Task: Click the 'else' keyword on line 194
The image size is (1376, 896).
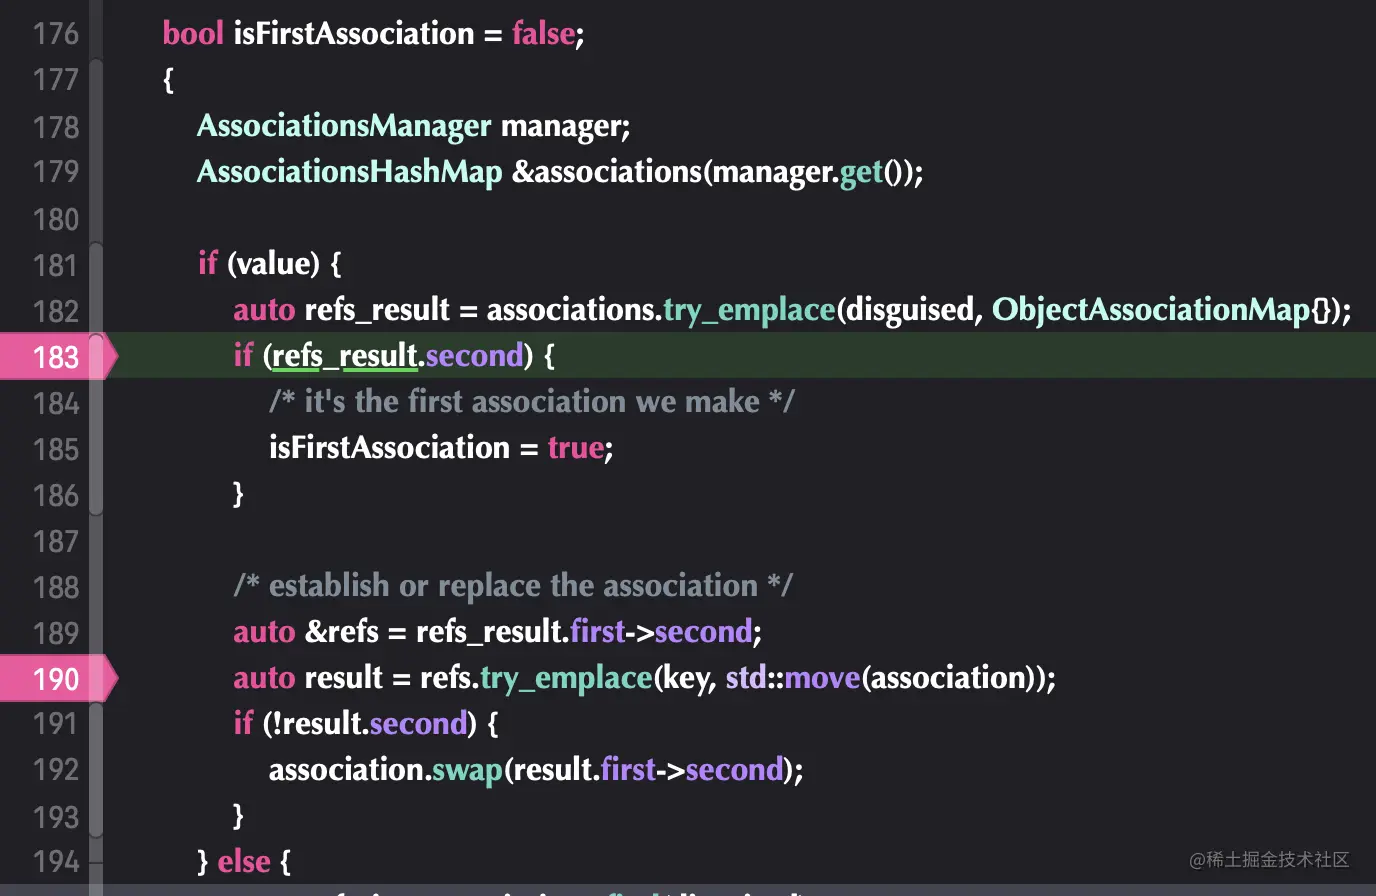Action: click(x=244, y=862)
